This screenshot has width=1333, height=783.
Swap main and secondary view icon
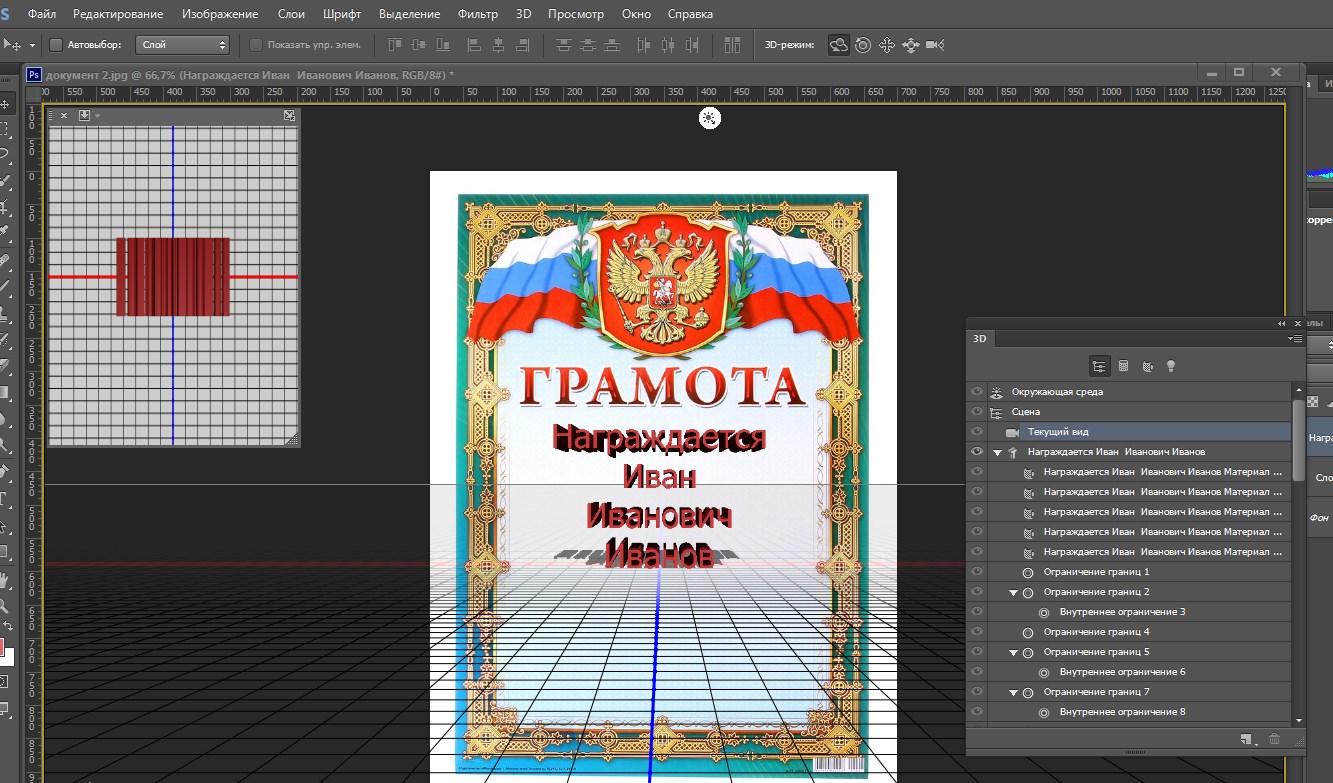(289, 116)
